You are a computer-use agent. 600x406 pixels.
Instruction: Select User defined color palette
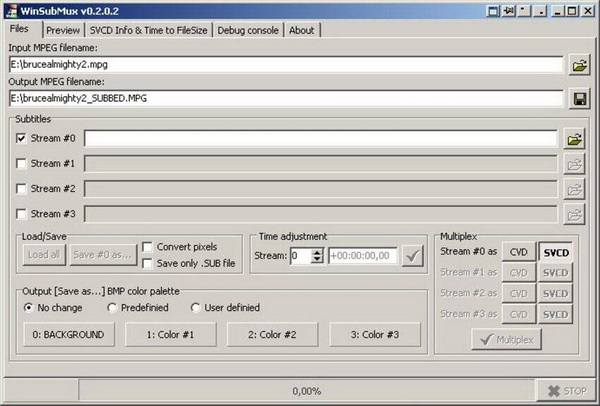(196, 308)
